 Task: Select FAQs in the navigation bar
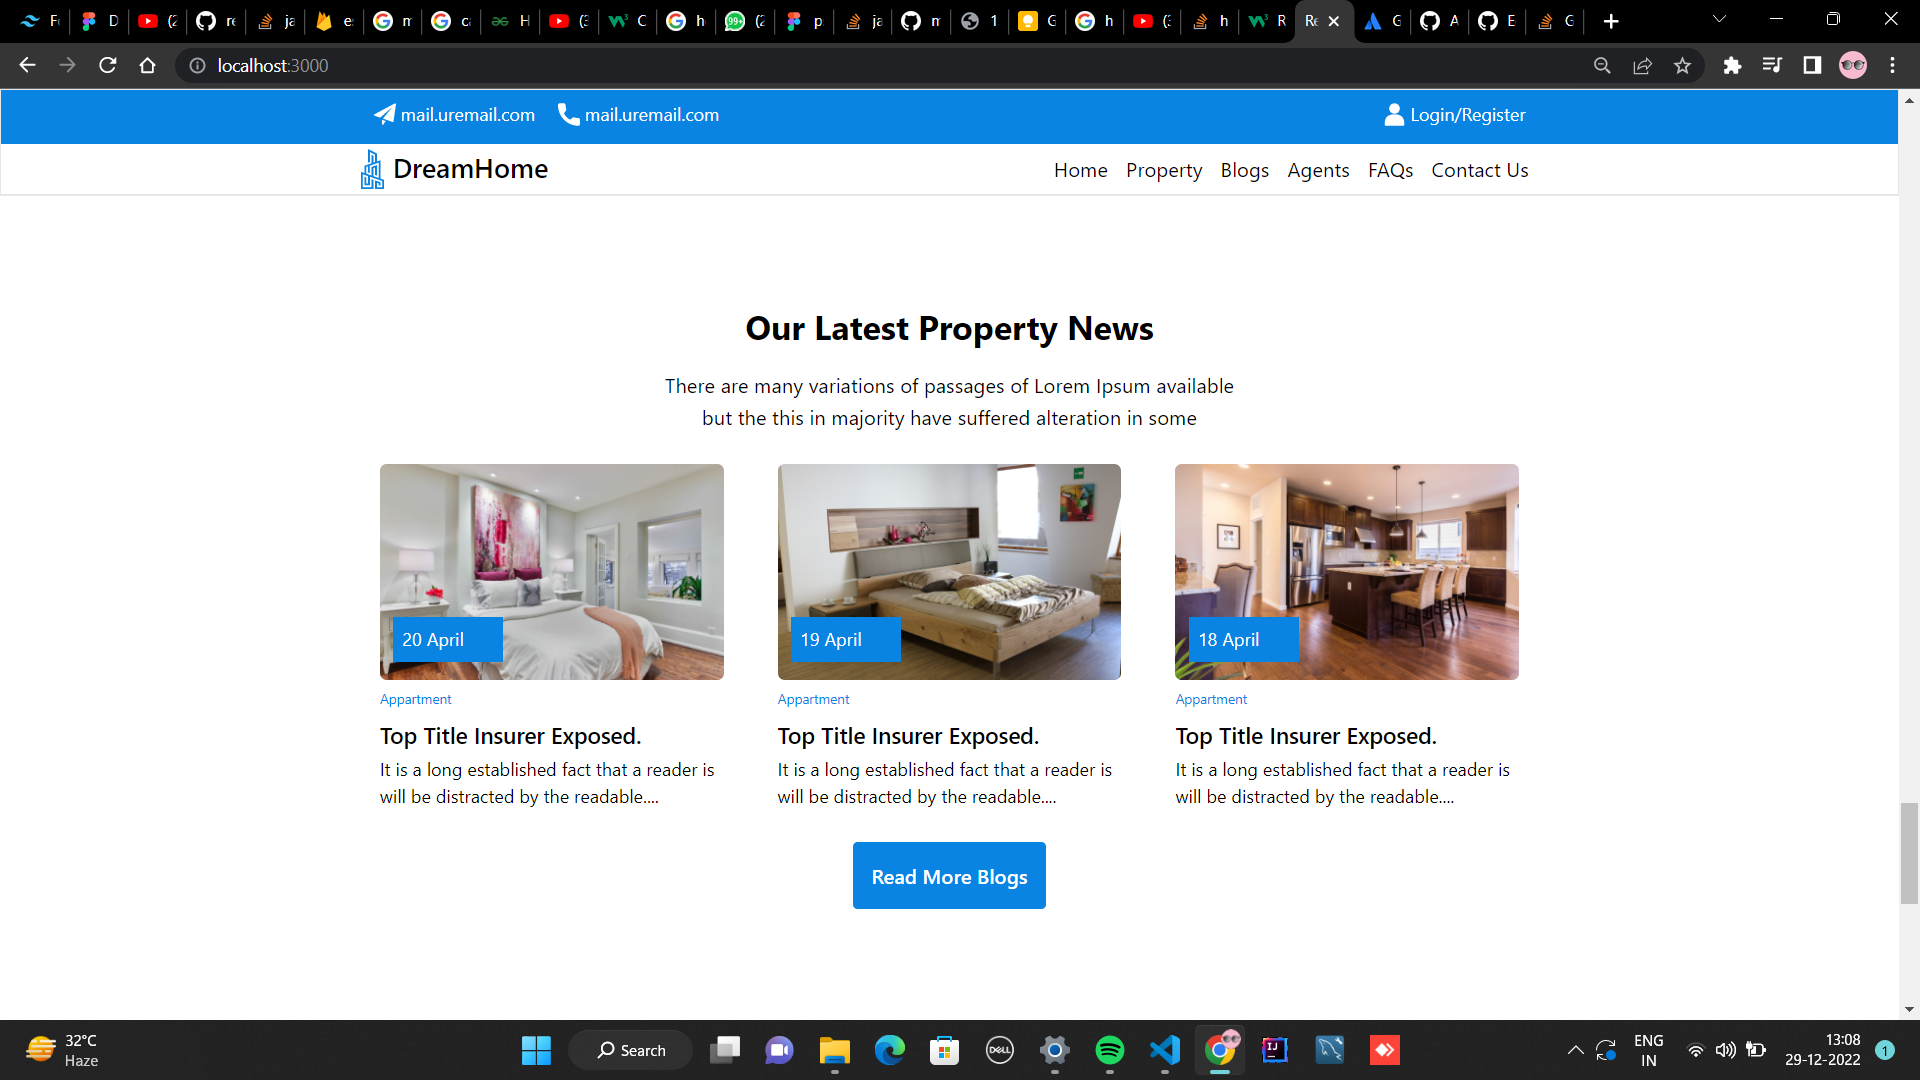coord(1390,170)
